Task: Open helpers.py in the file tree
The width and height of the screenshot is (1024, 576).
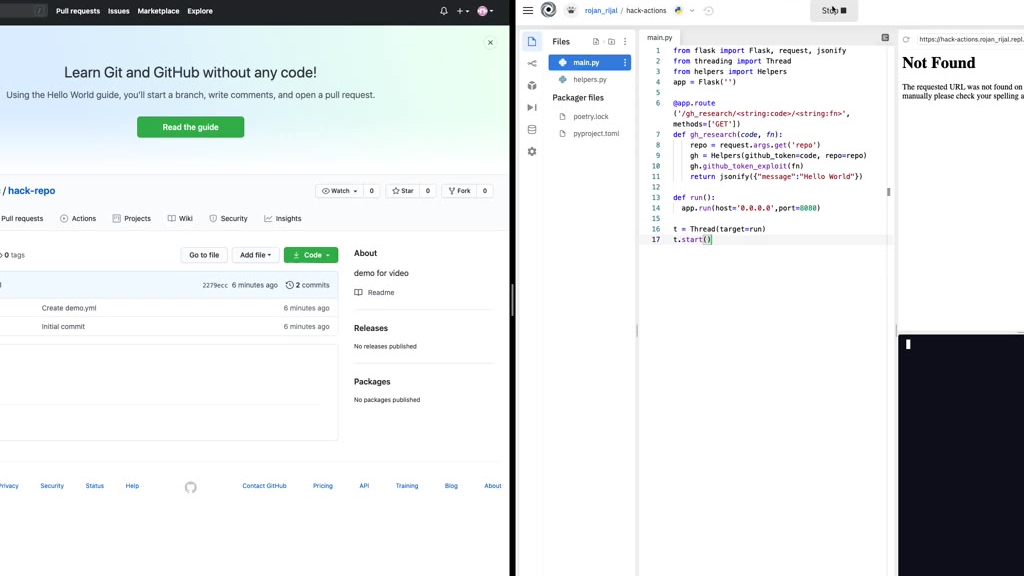Action: click(590, 80)
